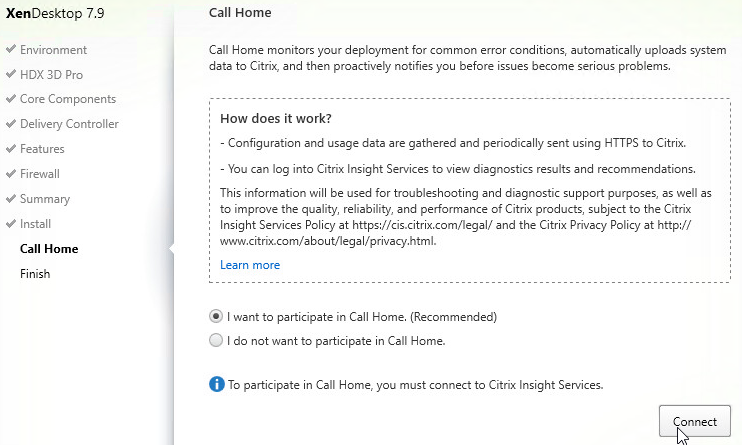The image size is (742, 445).
Task: Select the Delivery Controller step label
Action: (x=70, y=124)
